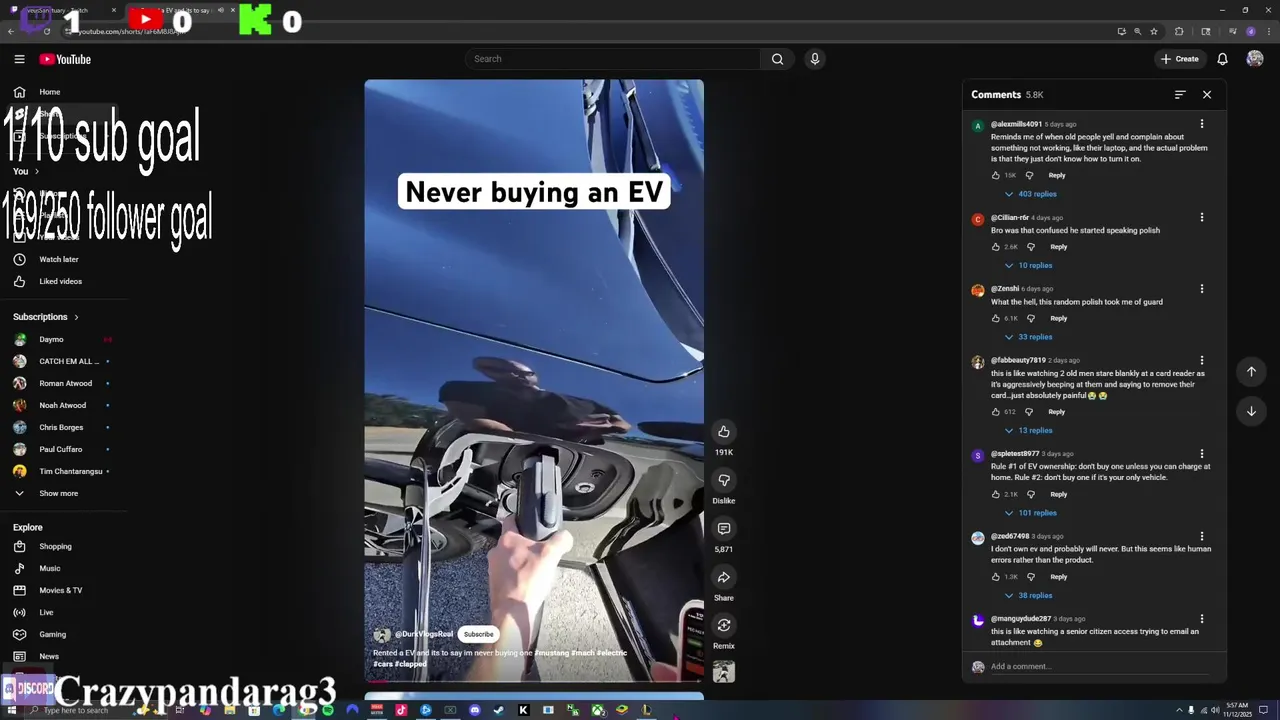Expand the 101 replies thread
The image size is (1280, 720).
point(1031,513)
